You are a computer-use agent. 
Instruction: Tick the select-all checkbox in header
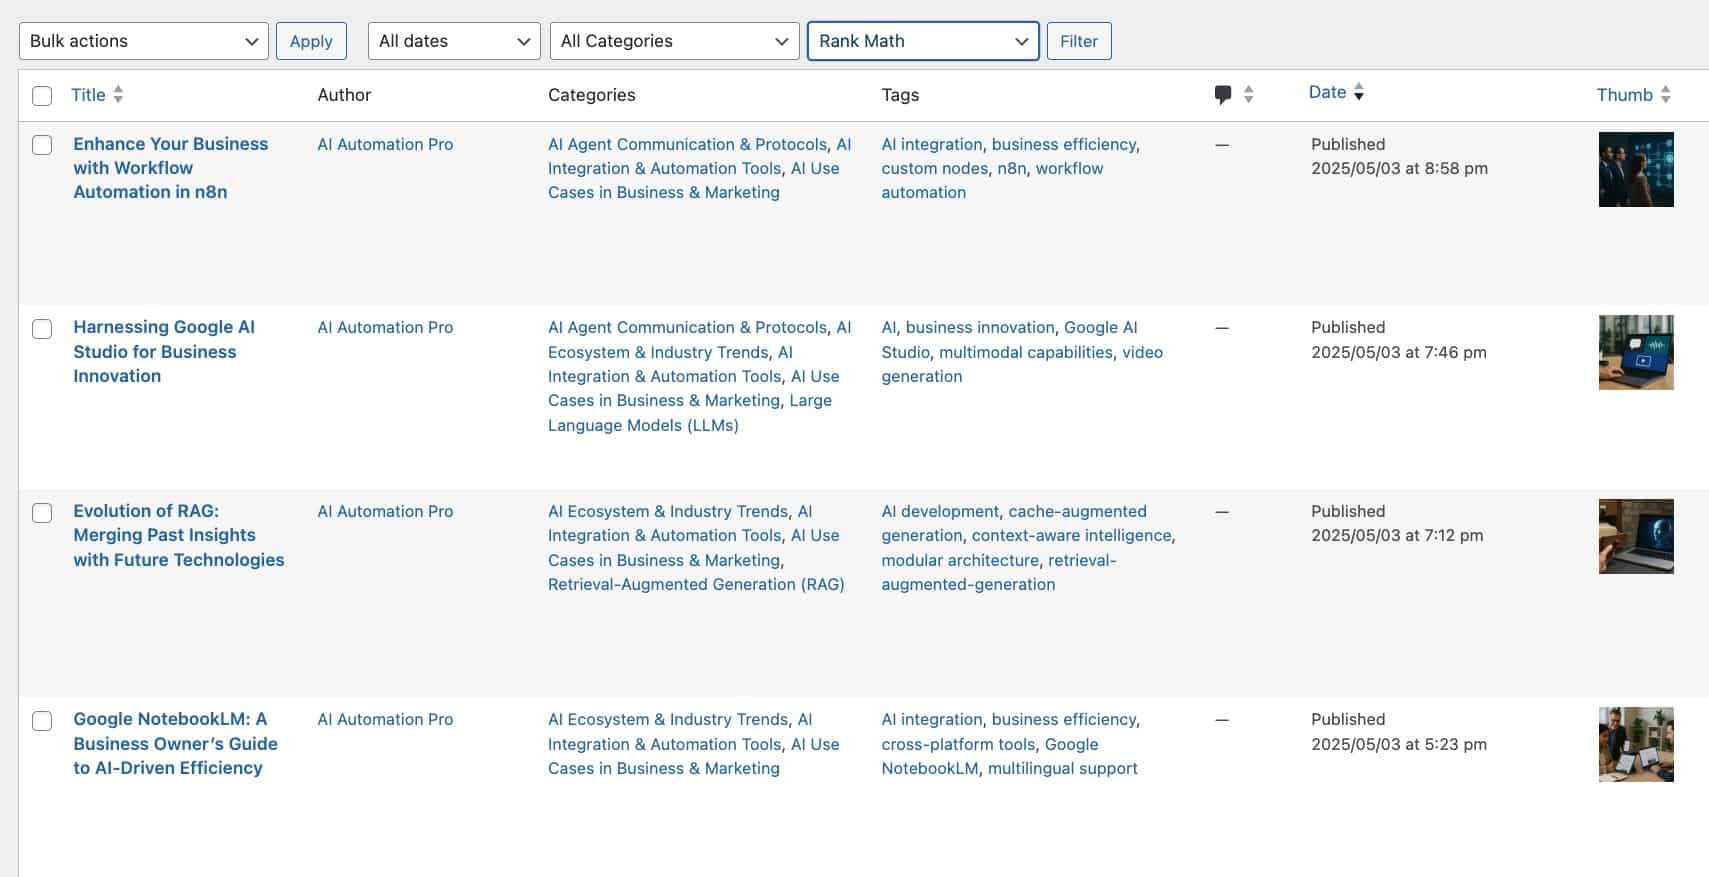42,96
